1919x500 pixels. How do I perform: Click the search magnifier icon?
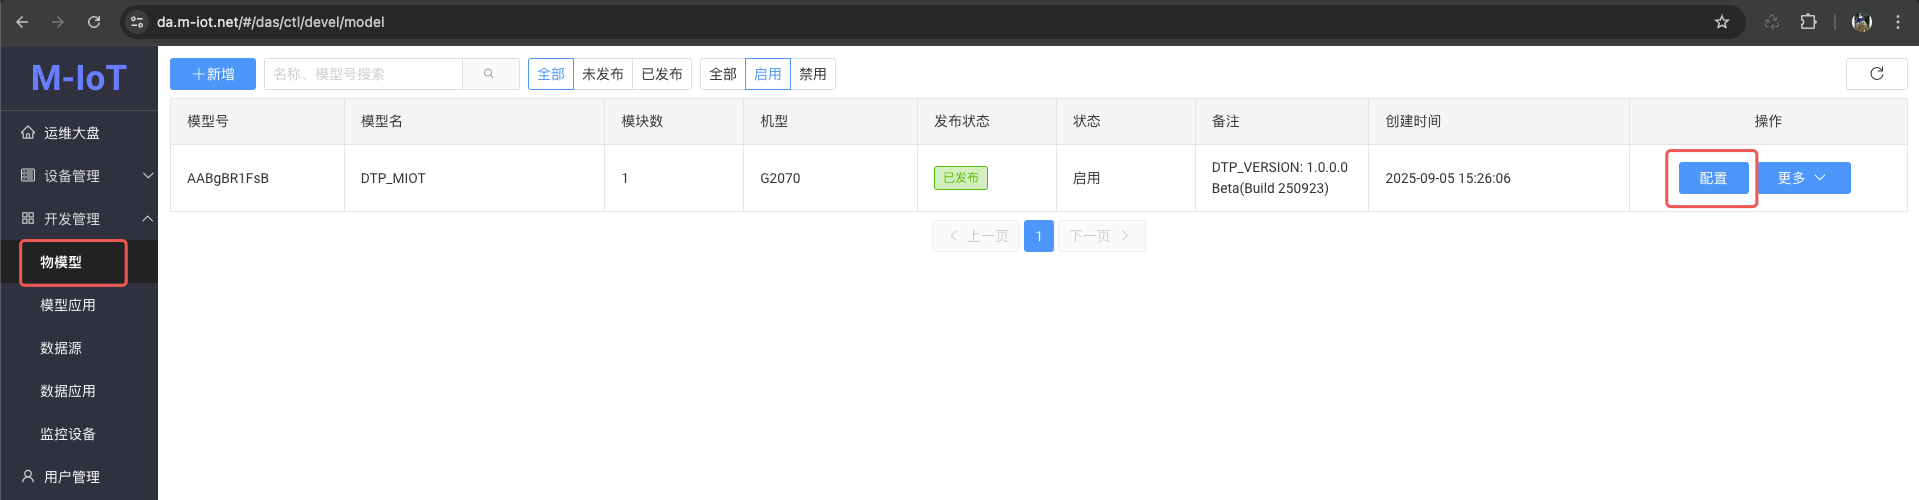pos(489,74)
